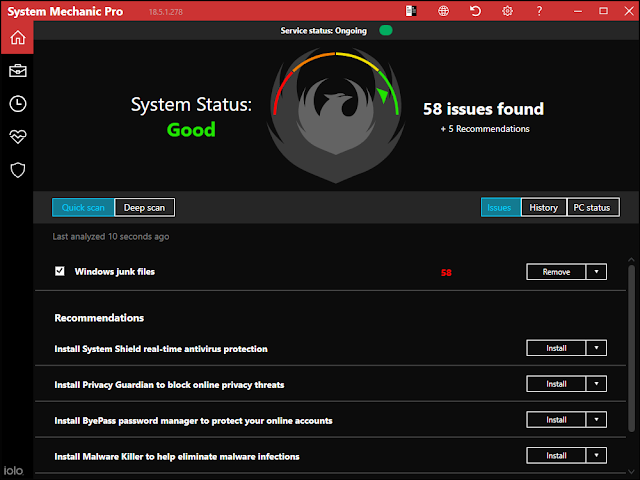Viewport: 640px width, 480px height.
Task: Open the LiveBoost heartbeat icon in sidebar
Action: (18, 137)
